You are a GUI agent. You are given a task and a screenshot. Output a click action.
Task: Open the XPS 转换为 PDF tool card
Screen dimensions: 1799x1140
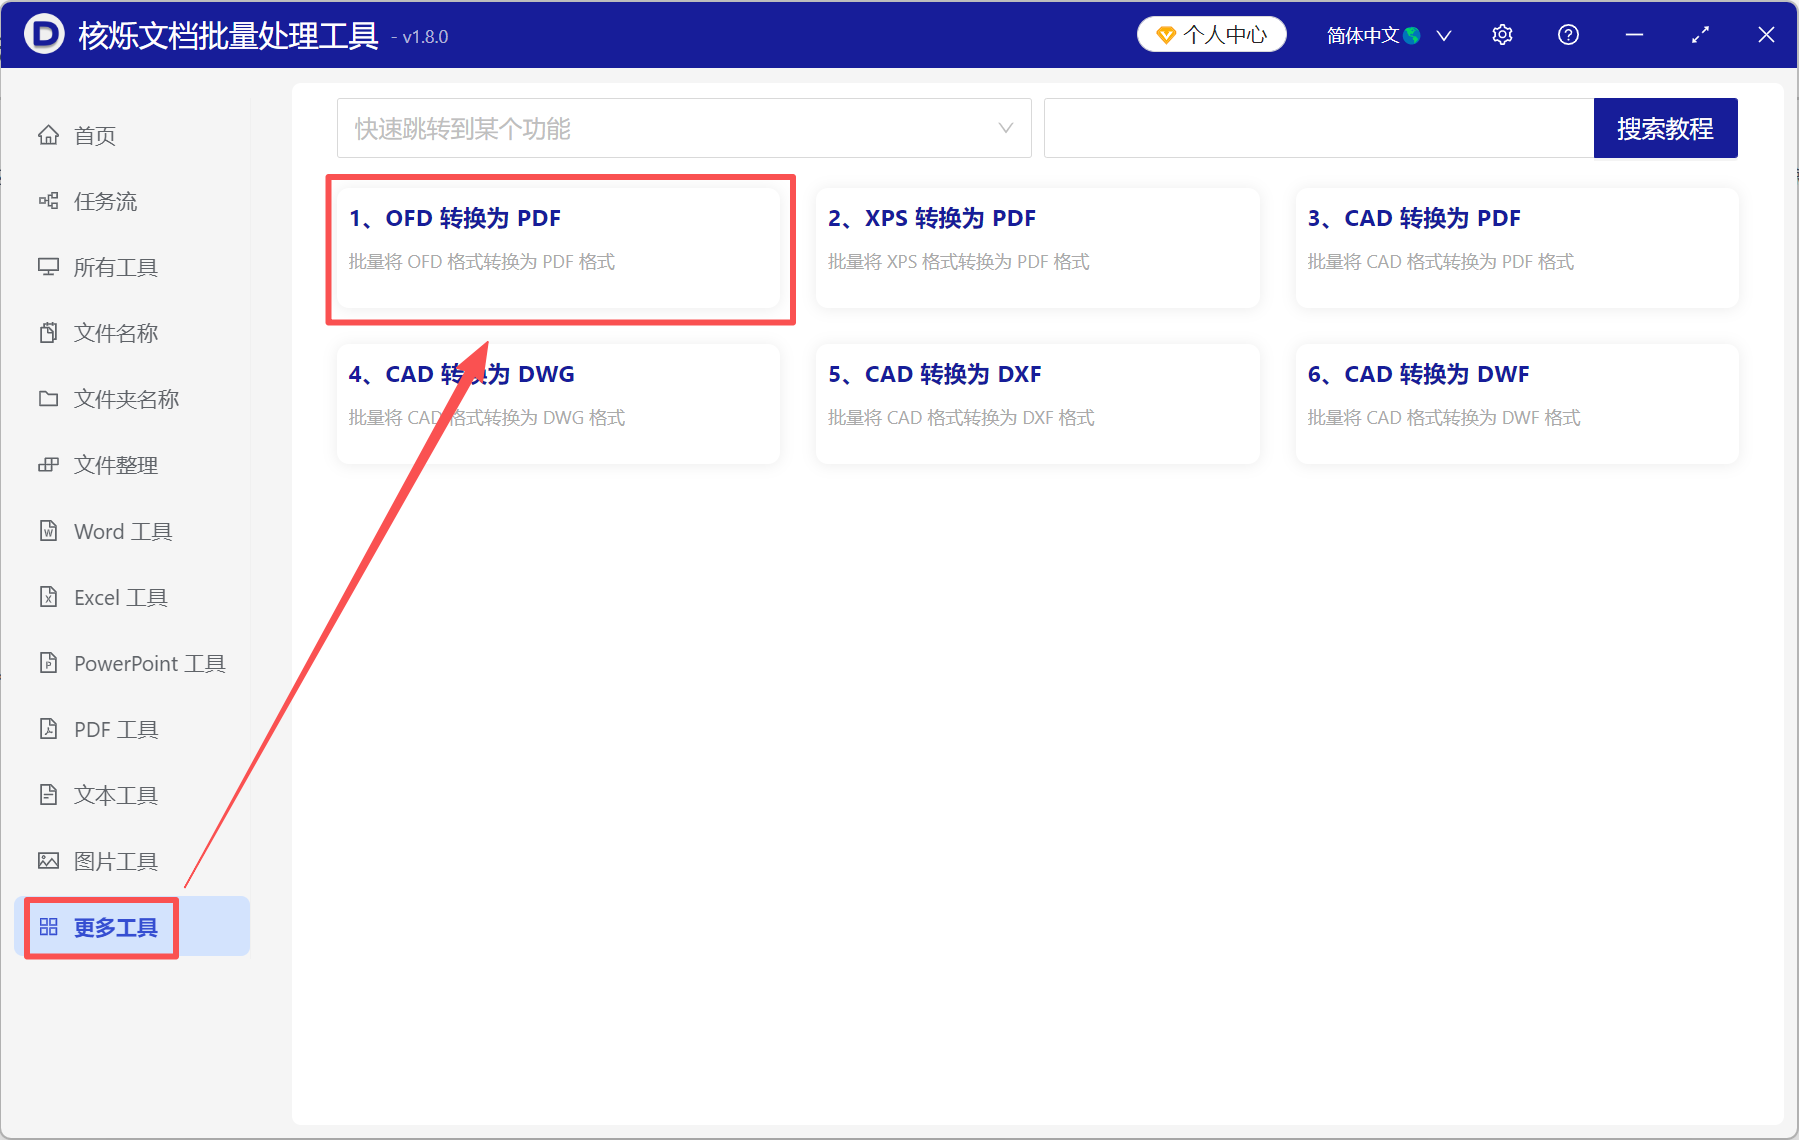tap(1037, 248)
